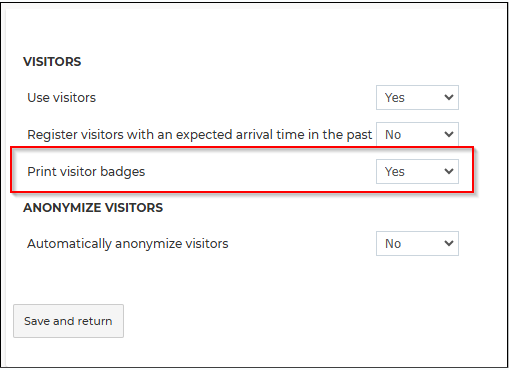
Task: Select the No value in Register visitors field
Action: (x=393, y=135)
